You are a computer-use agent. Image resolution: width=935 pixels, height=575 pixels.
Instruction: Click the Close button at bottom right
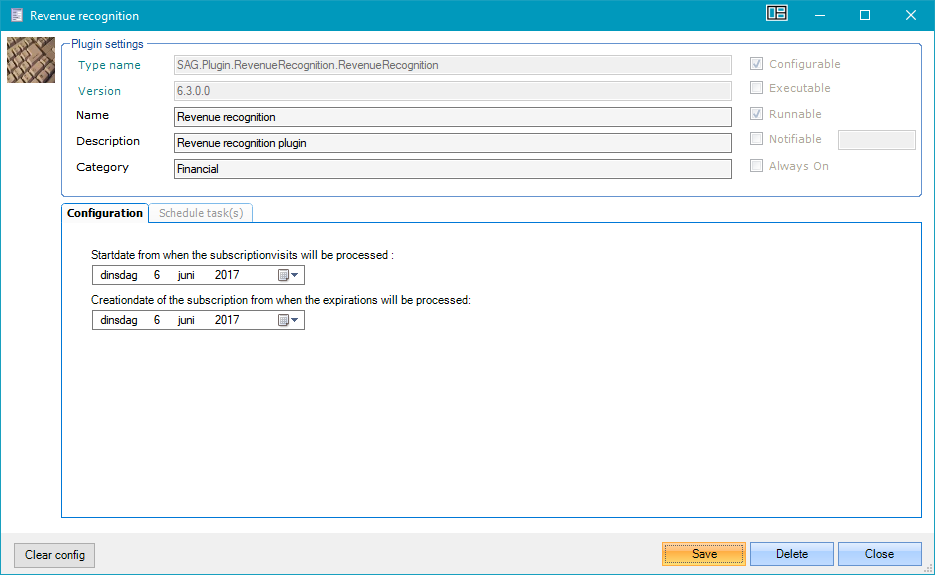coord(879,554)
